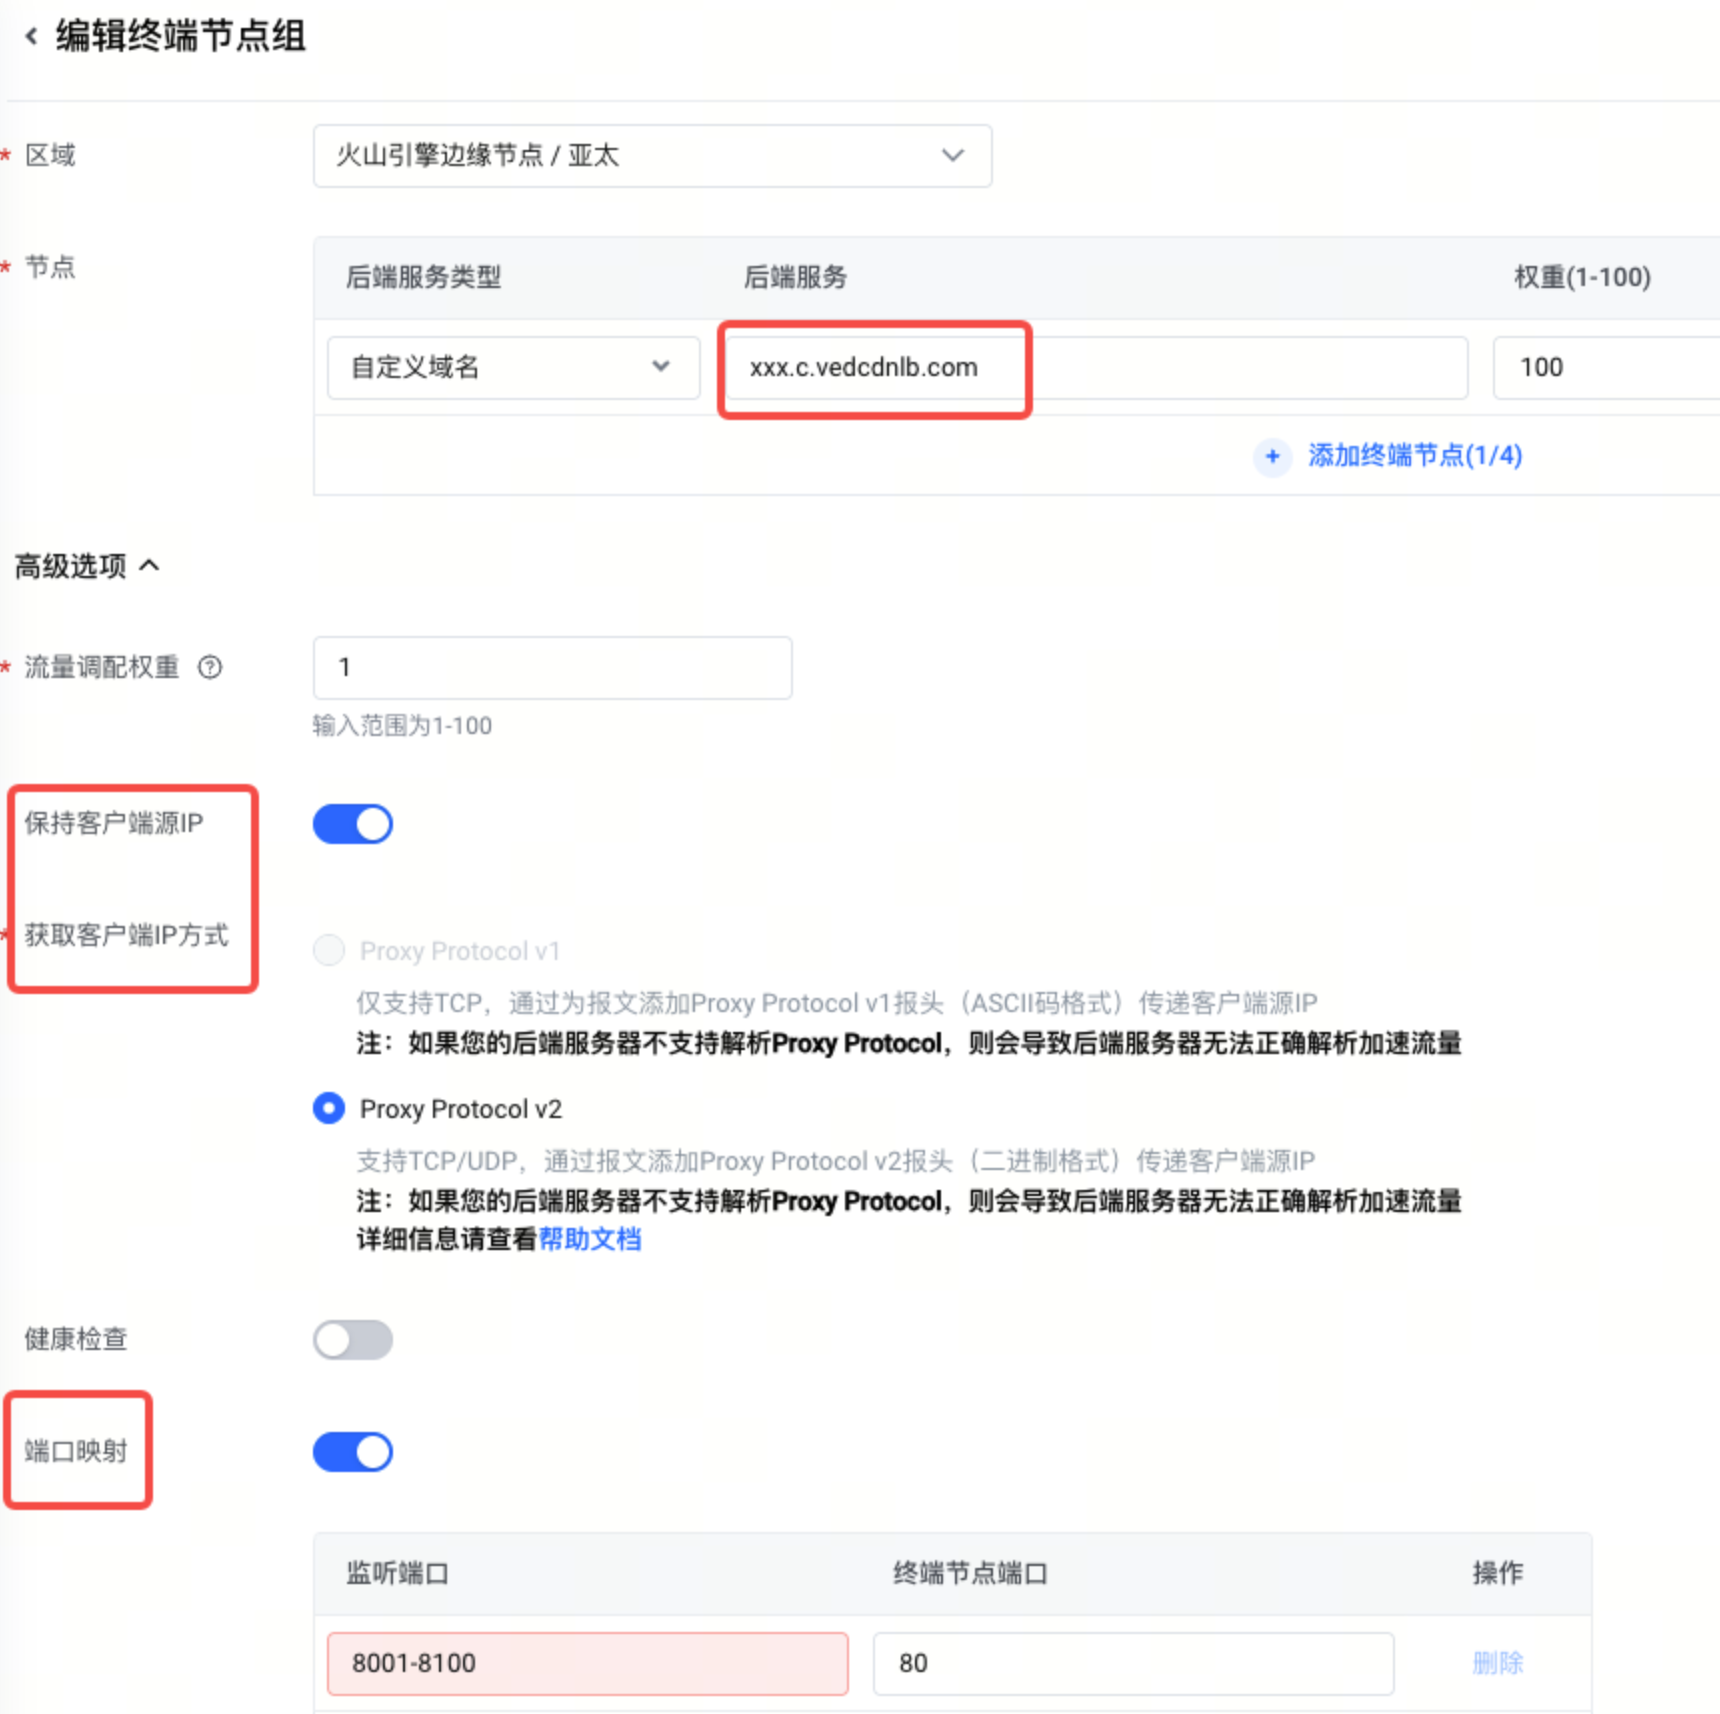Screen dimensions: 1720x1714
Task: Click the 后端服务类型 column header
Action: (424, 277)
